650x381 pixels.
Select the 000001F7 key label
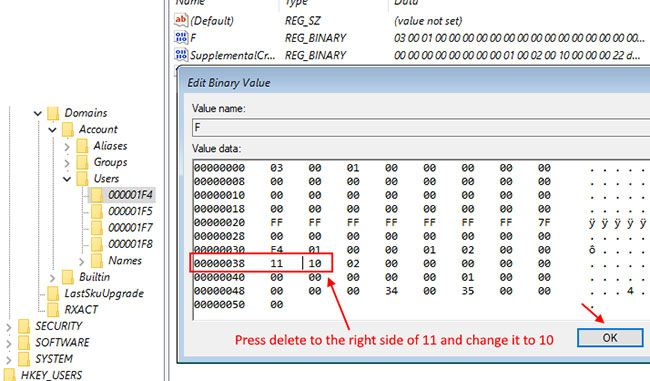click(x=130, y=228)
